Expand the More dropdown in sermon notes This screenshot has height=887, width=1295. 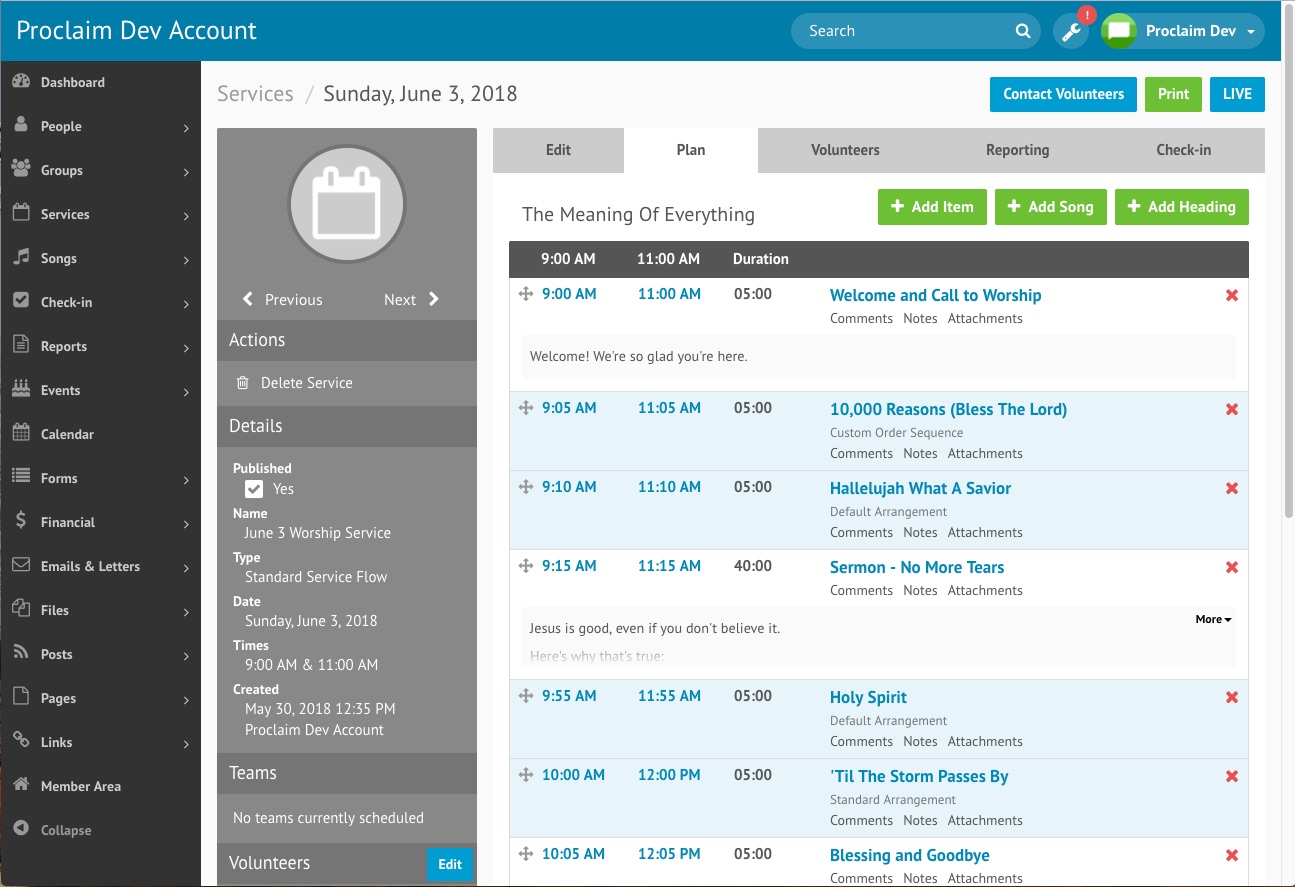pos(1213,619)
